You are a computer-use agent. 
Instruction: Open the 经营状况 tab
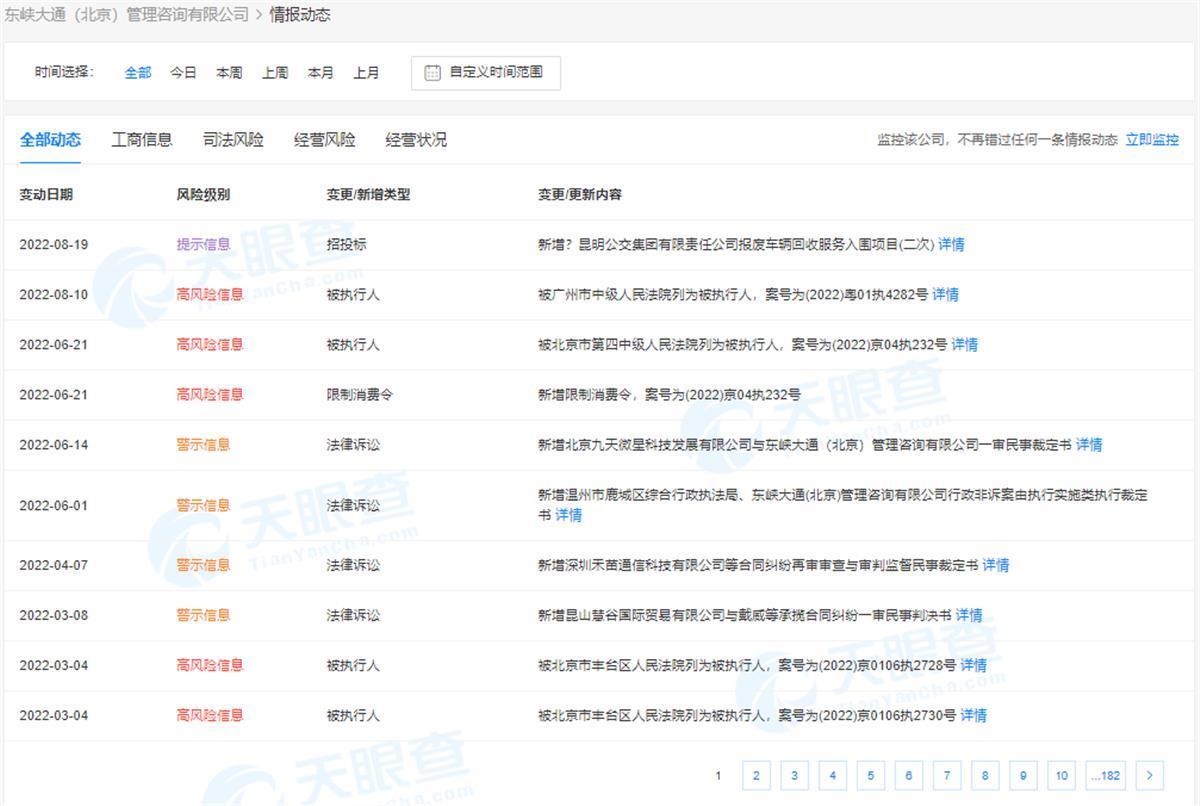[x=416, y=140]
